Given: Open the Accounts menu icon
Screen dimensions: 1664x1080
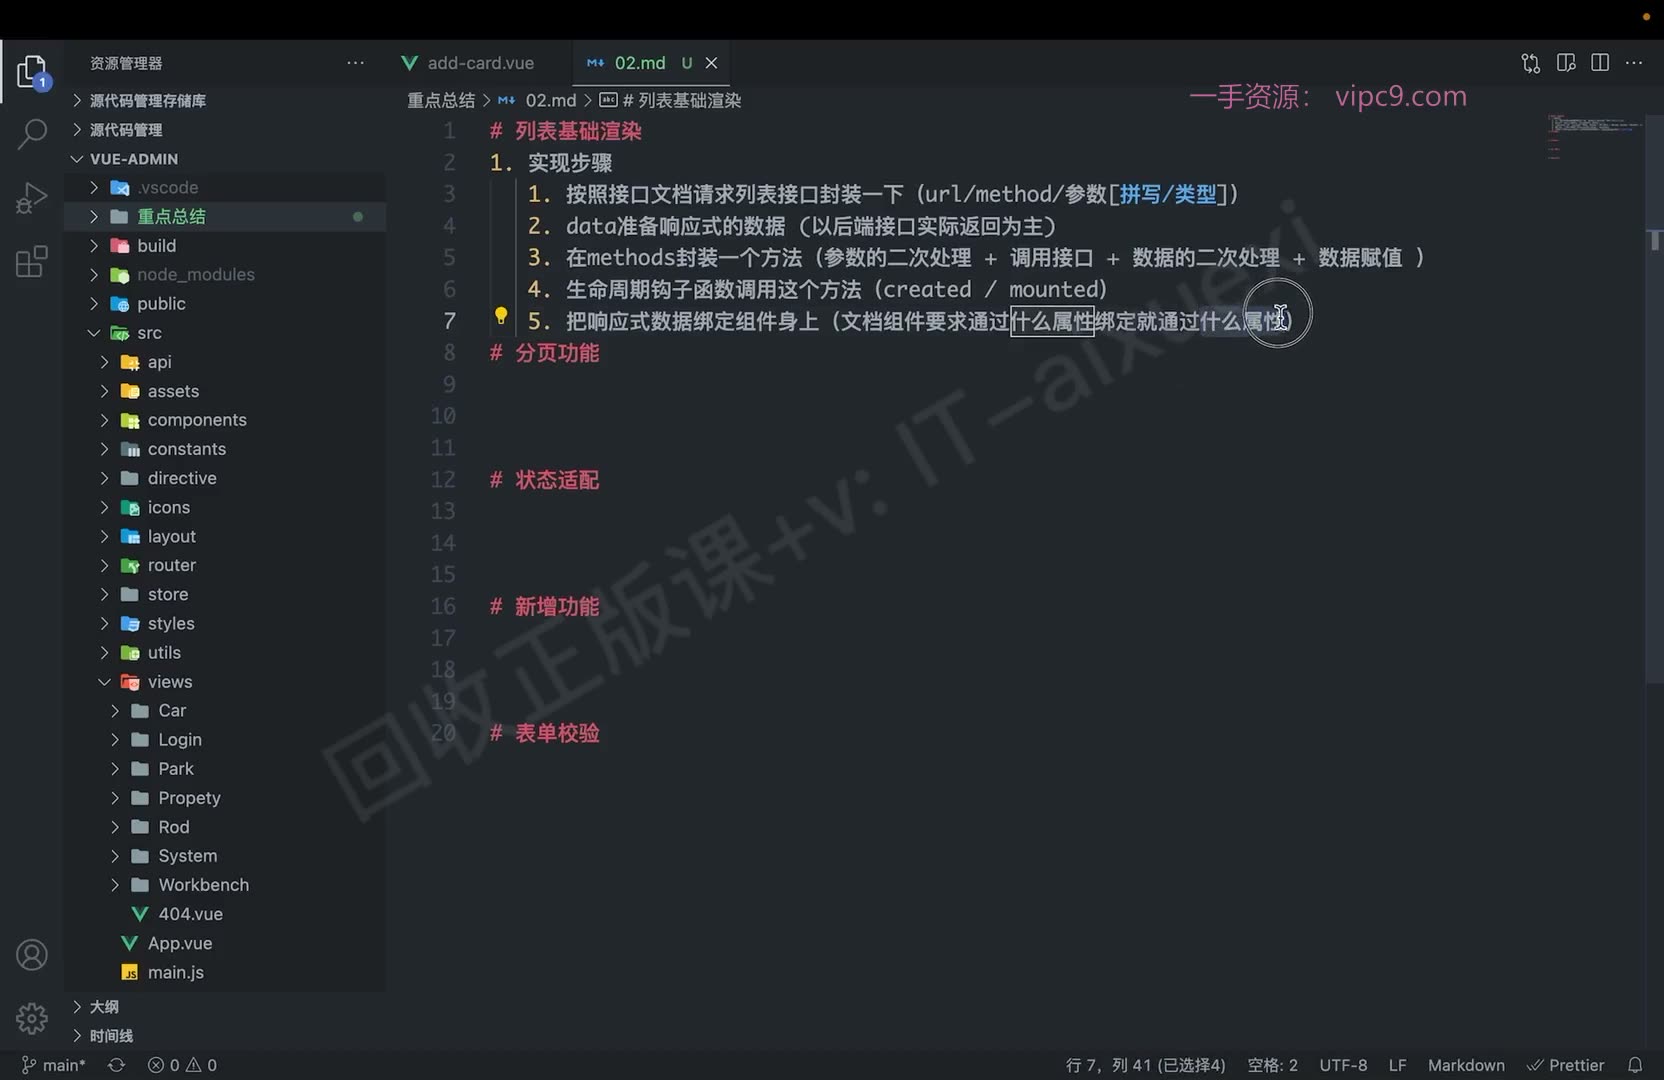Looking at the screenshot, I should (32, 955).
